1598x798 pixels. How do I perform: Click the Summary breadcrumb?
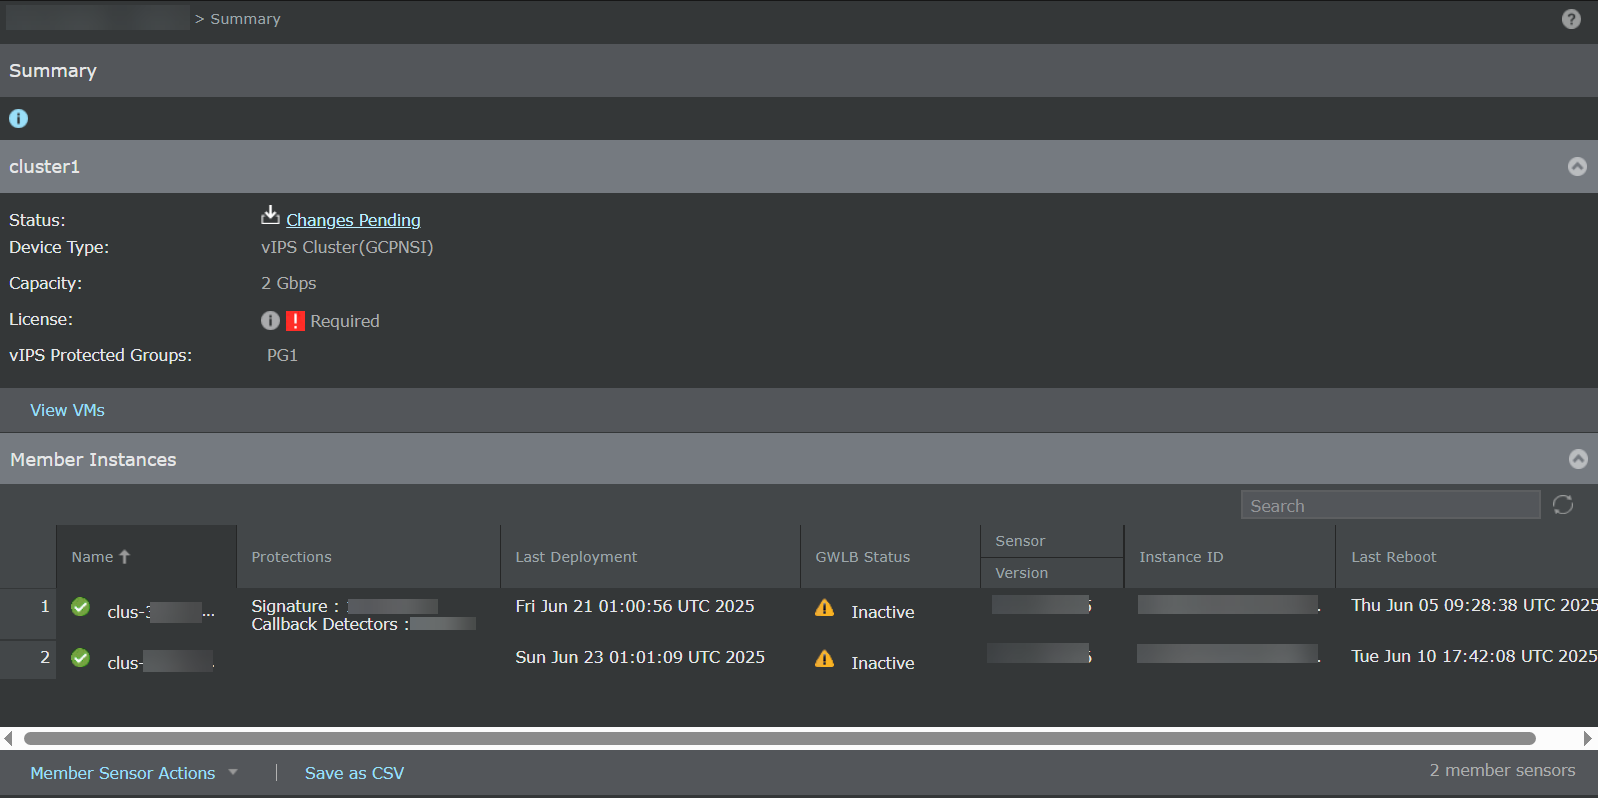245,19
